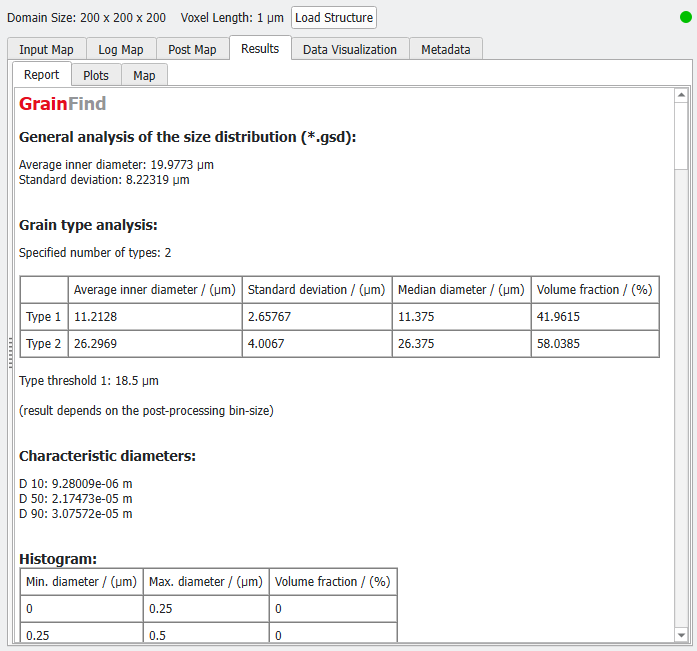Click 'Max. diameter / (µm)' histogram header
The image size is (697, 651).
pyautogui.click(x=206, y=582)
